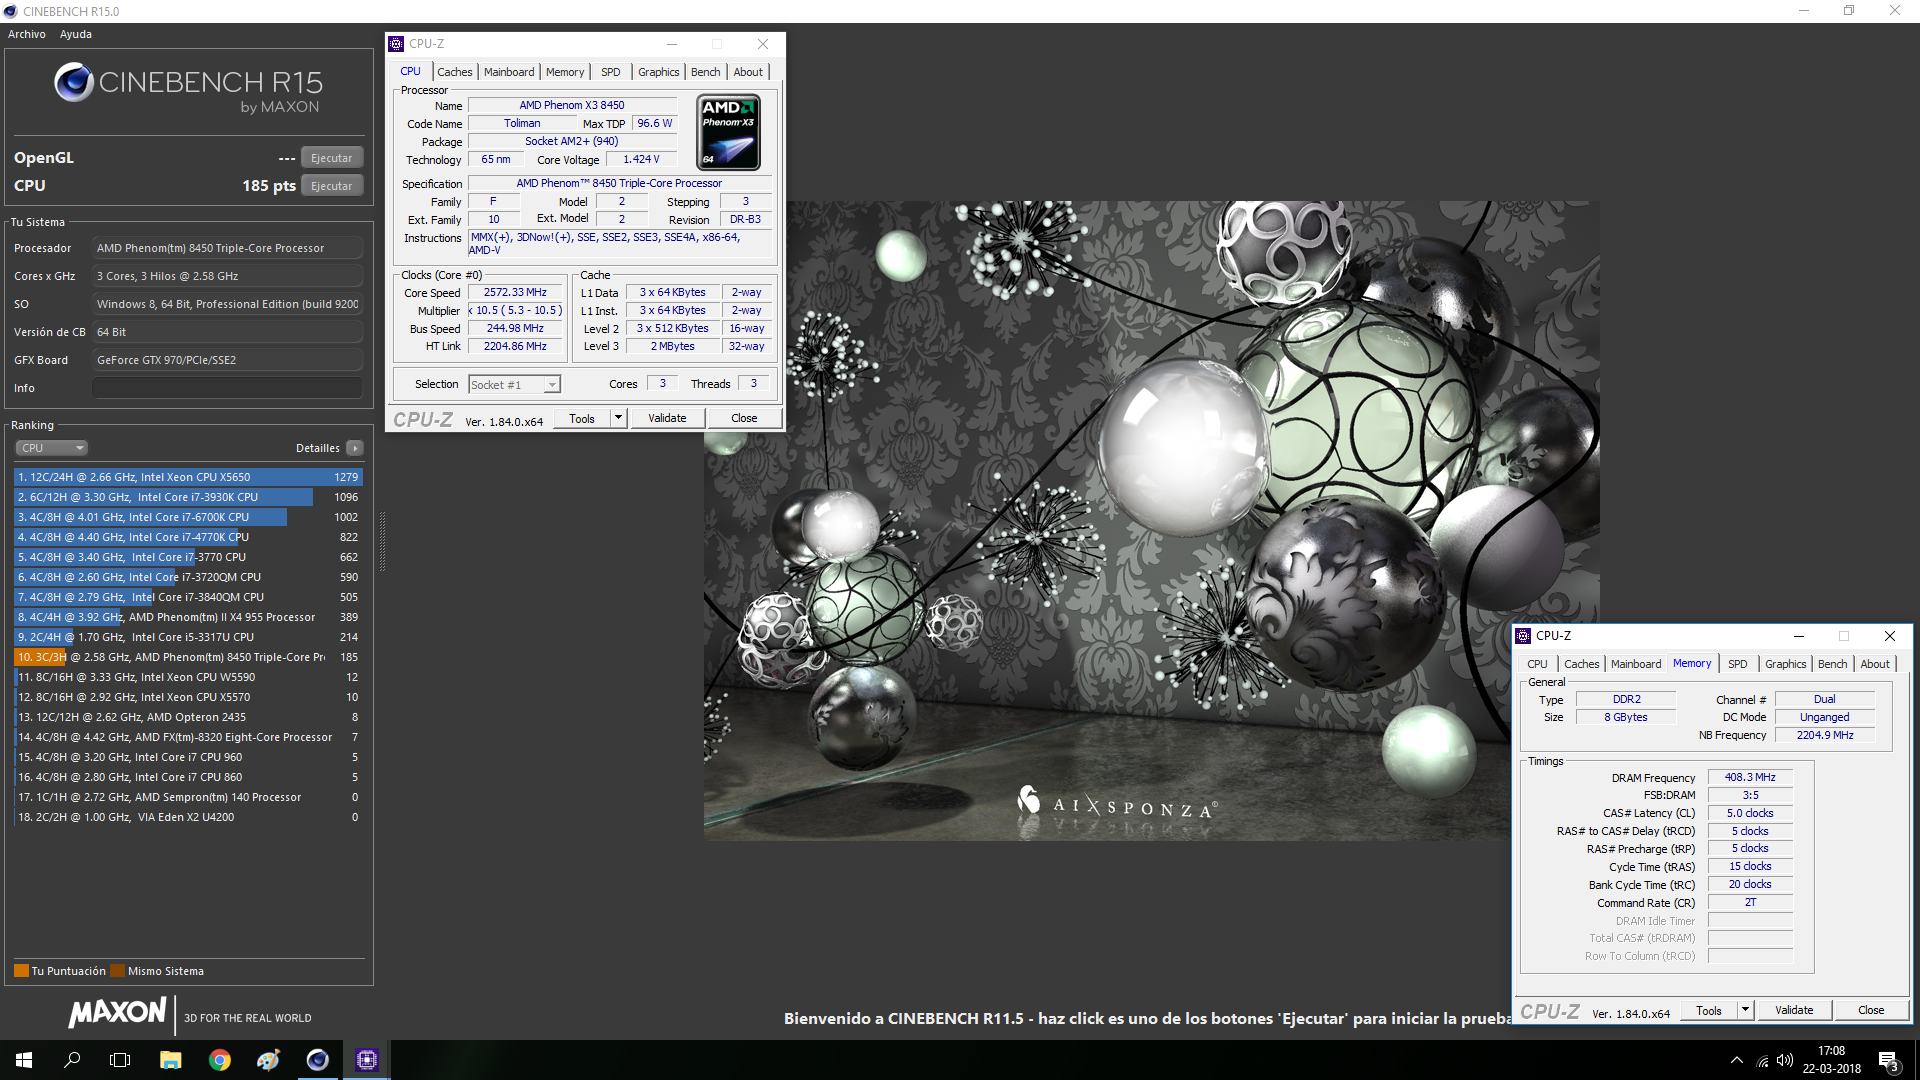
Task: Open the SPD tab in the Memory window
Action: 1738,664
